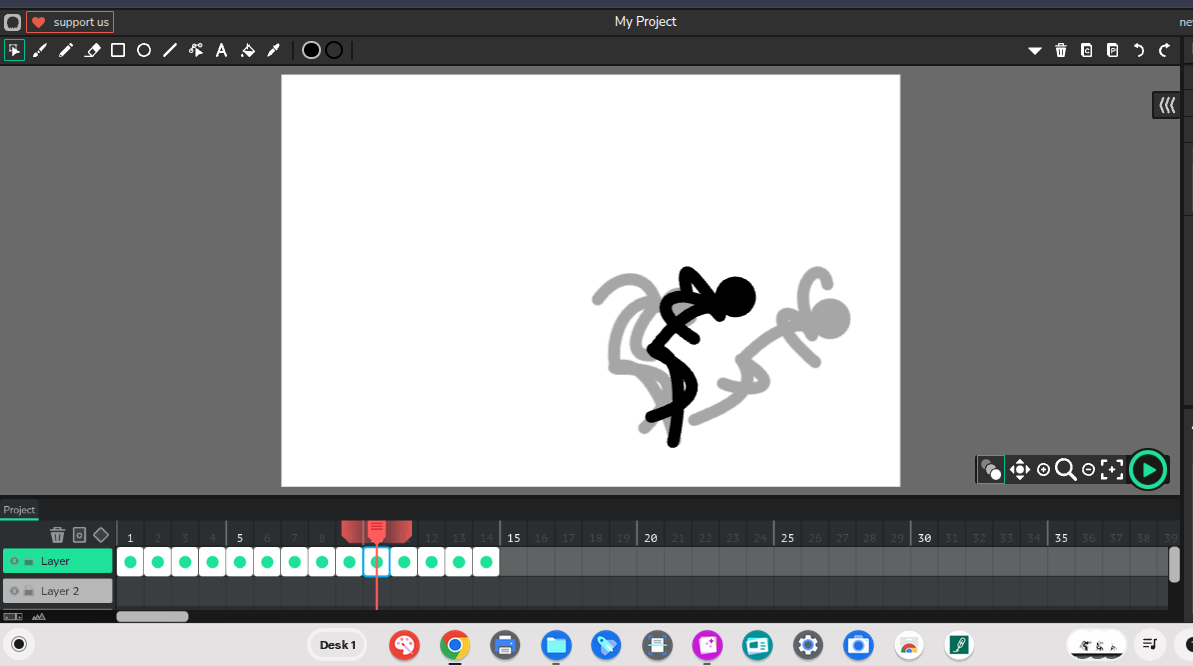Toggle visibility of Layer 2

15,591
